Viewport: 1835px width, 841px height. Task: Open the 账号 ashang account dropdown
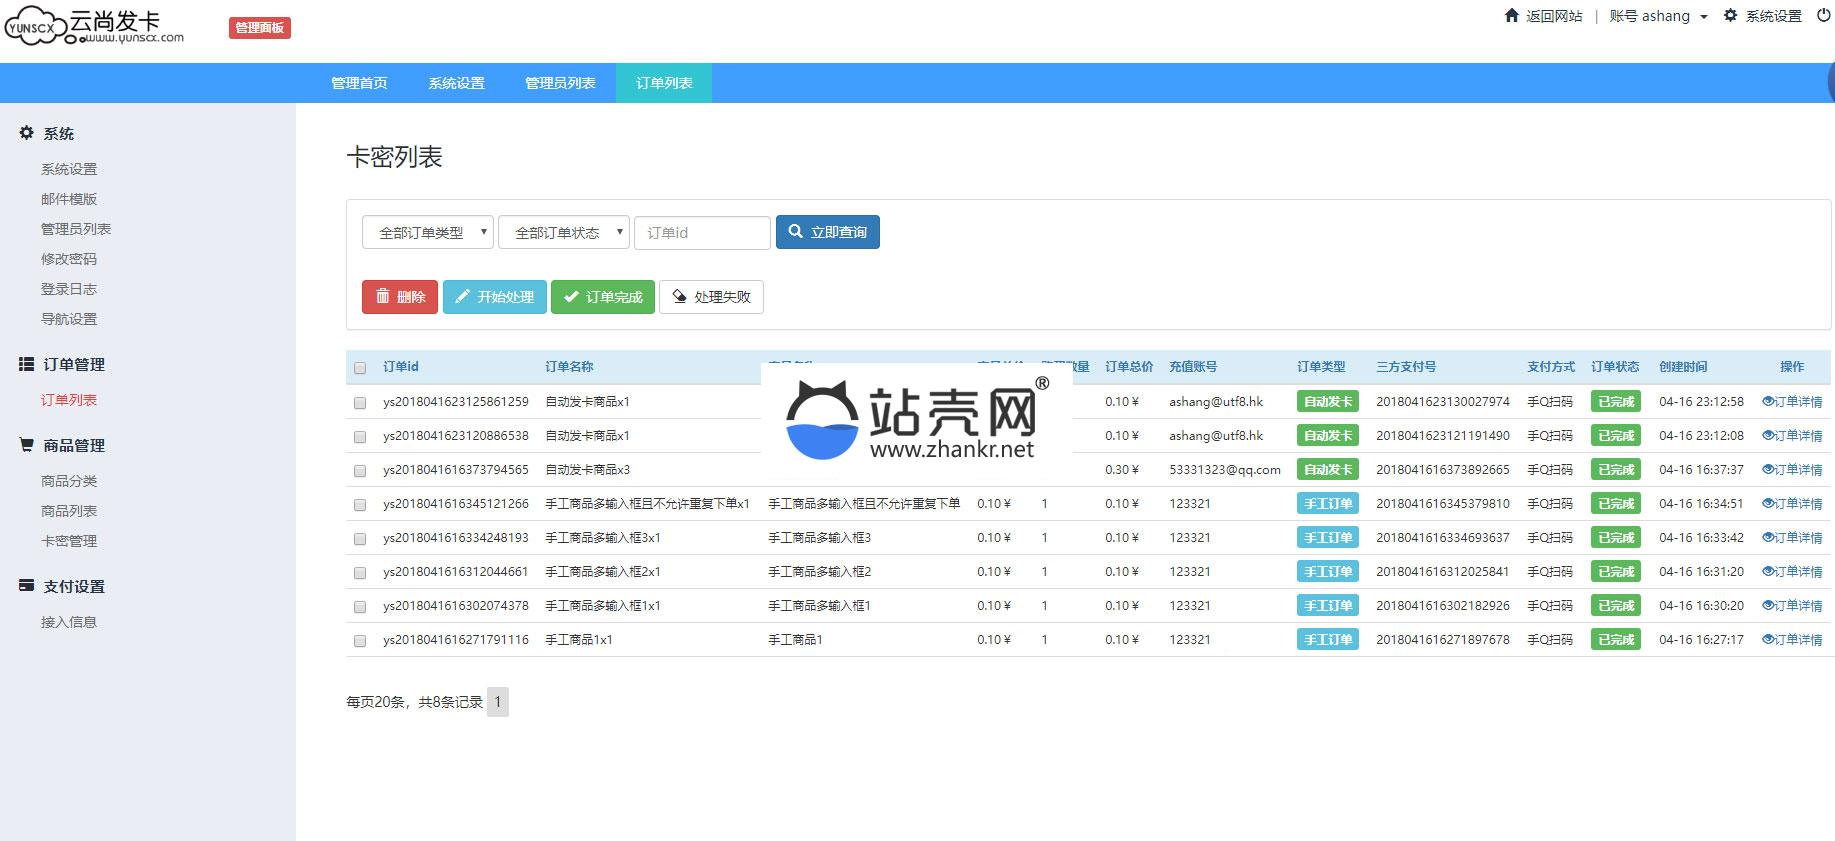[x=1658, y=16]
